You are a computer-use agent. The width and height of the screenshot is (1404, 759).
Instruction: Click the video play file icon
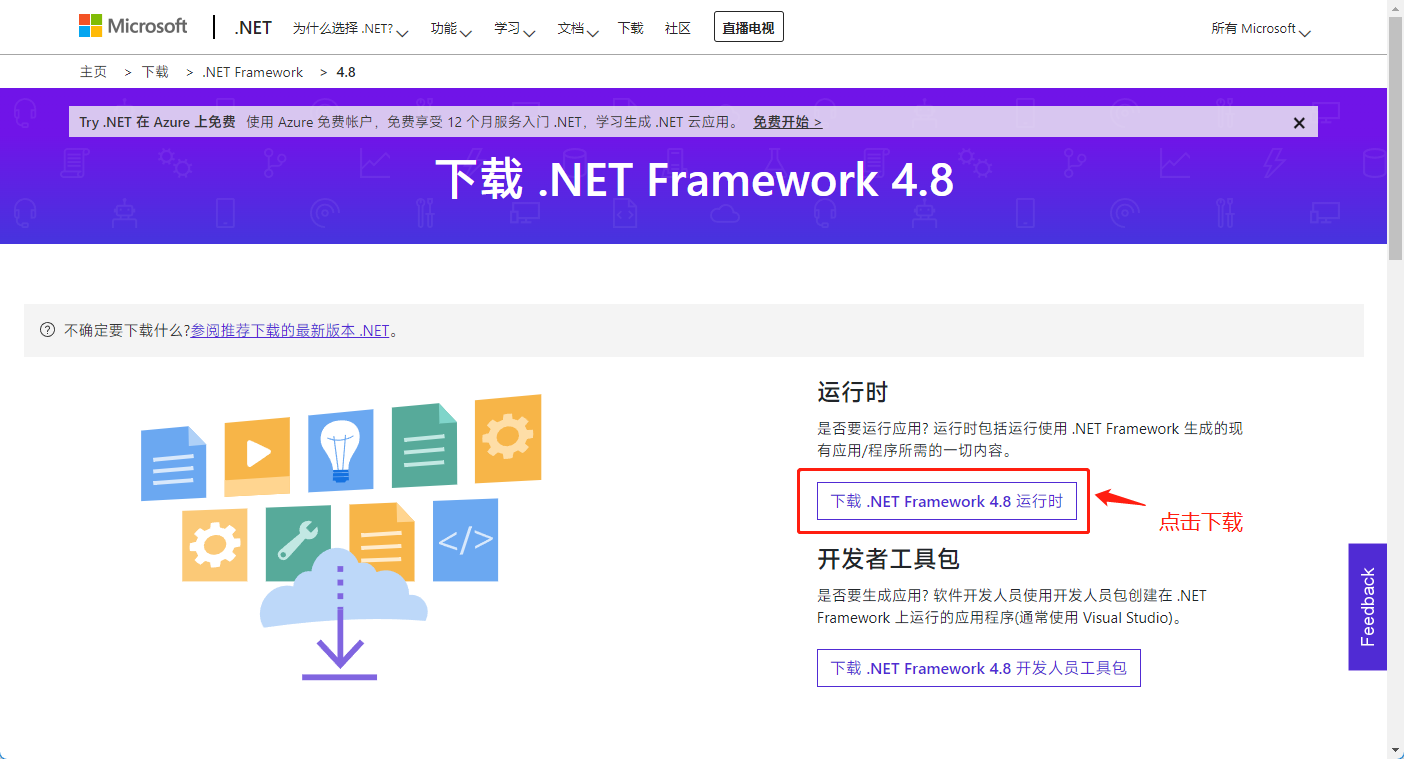[257, 455]
